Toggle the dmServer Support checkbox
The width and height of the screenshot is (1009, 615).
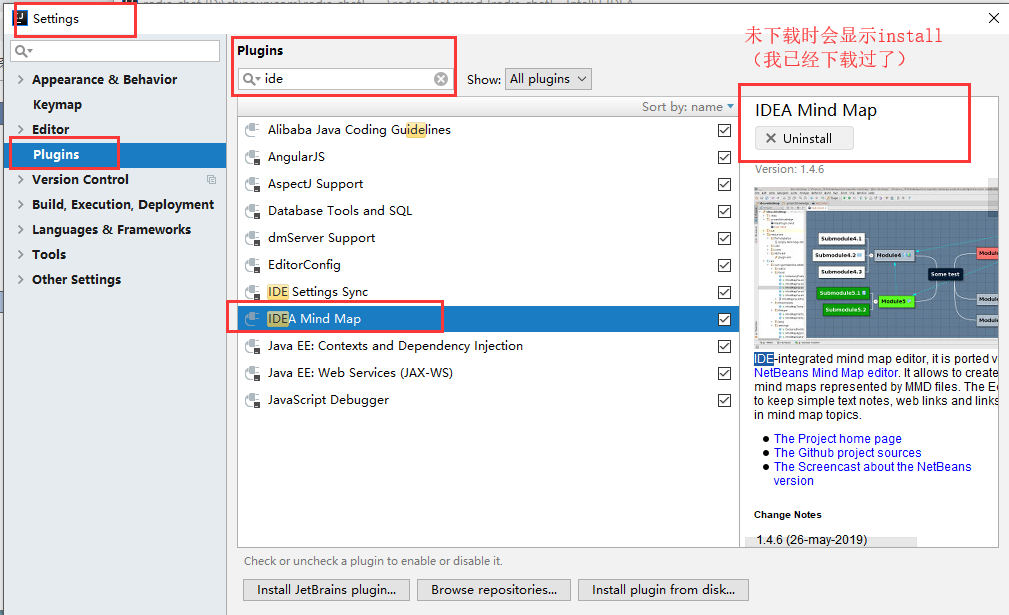tap(725, 239)
